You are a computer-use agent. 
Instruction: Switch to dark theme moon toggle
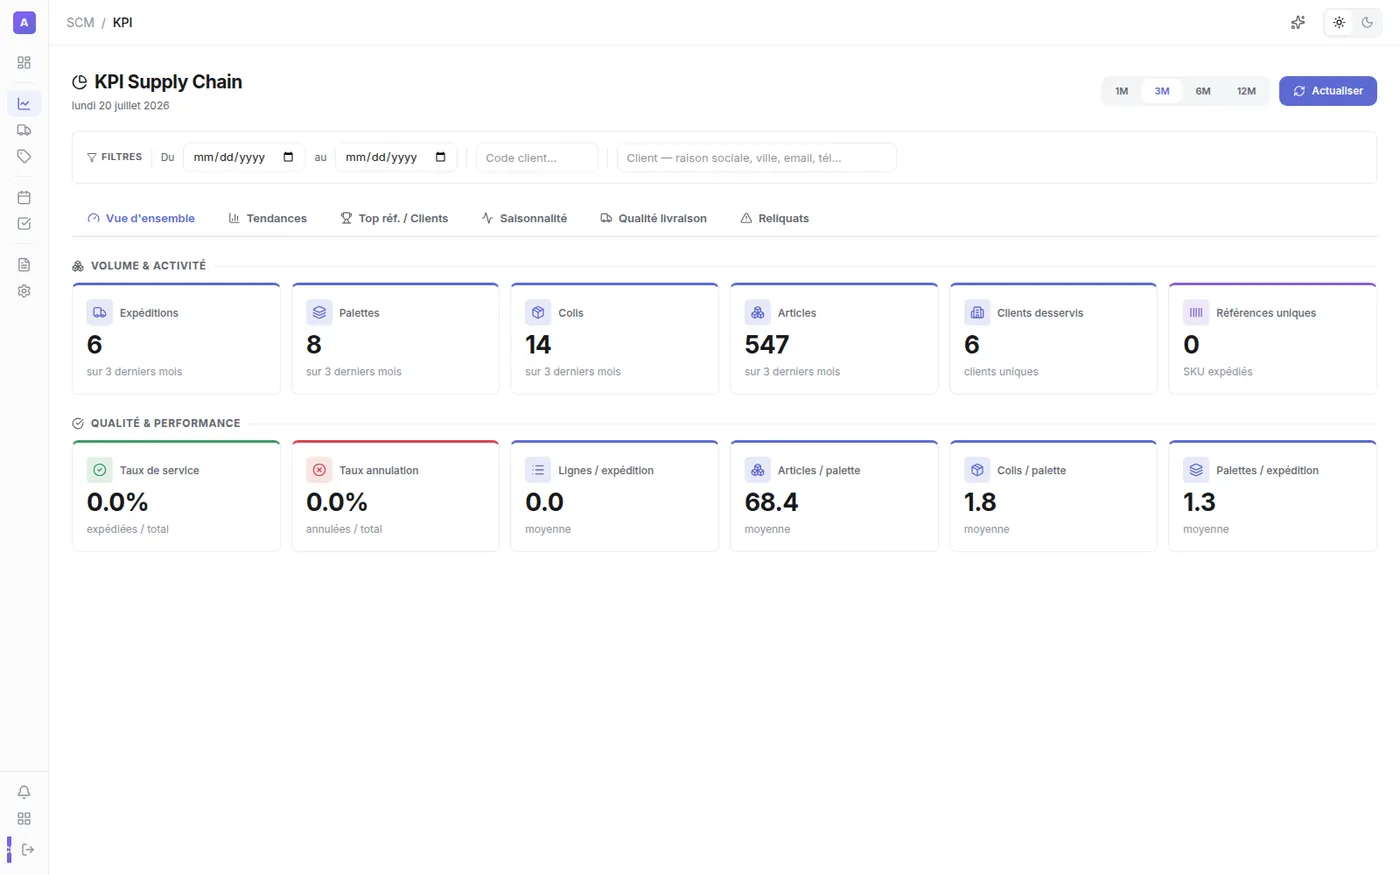pyautogui.click(x=1367, y=22)
